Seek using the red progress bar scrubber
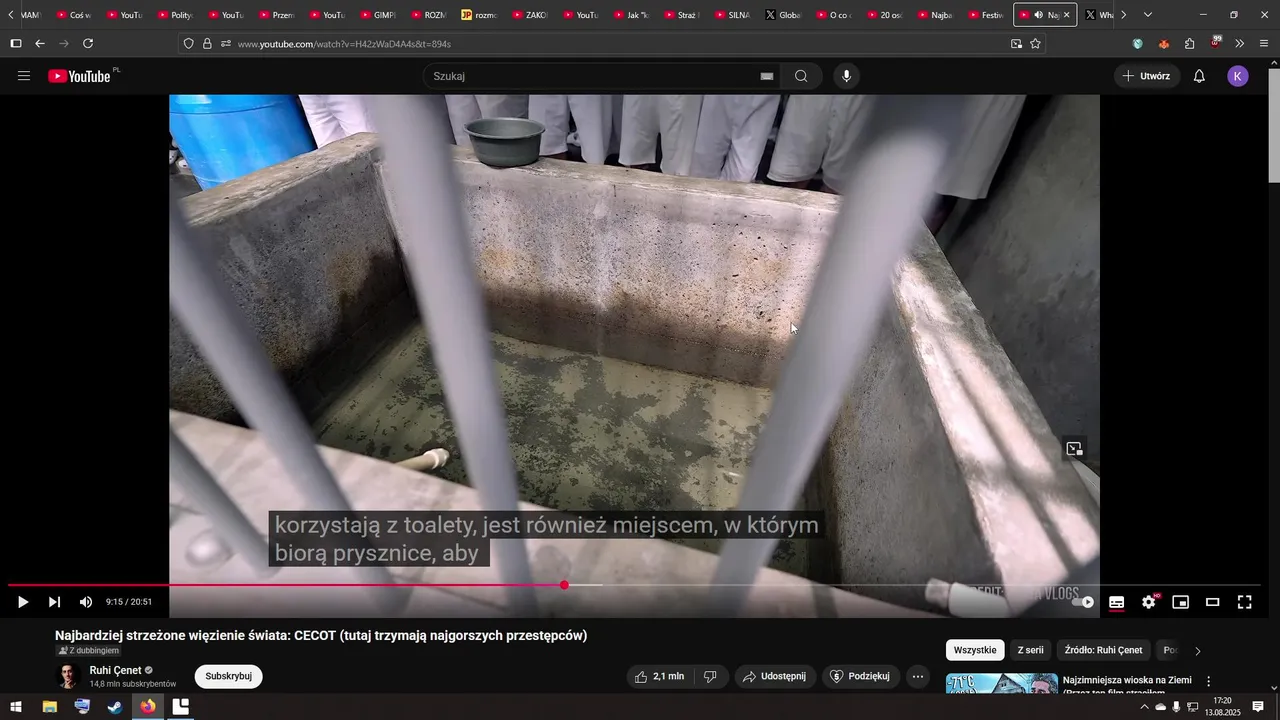This screenshot has height=720, width=1280. click(564, 585)
